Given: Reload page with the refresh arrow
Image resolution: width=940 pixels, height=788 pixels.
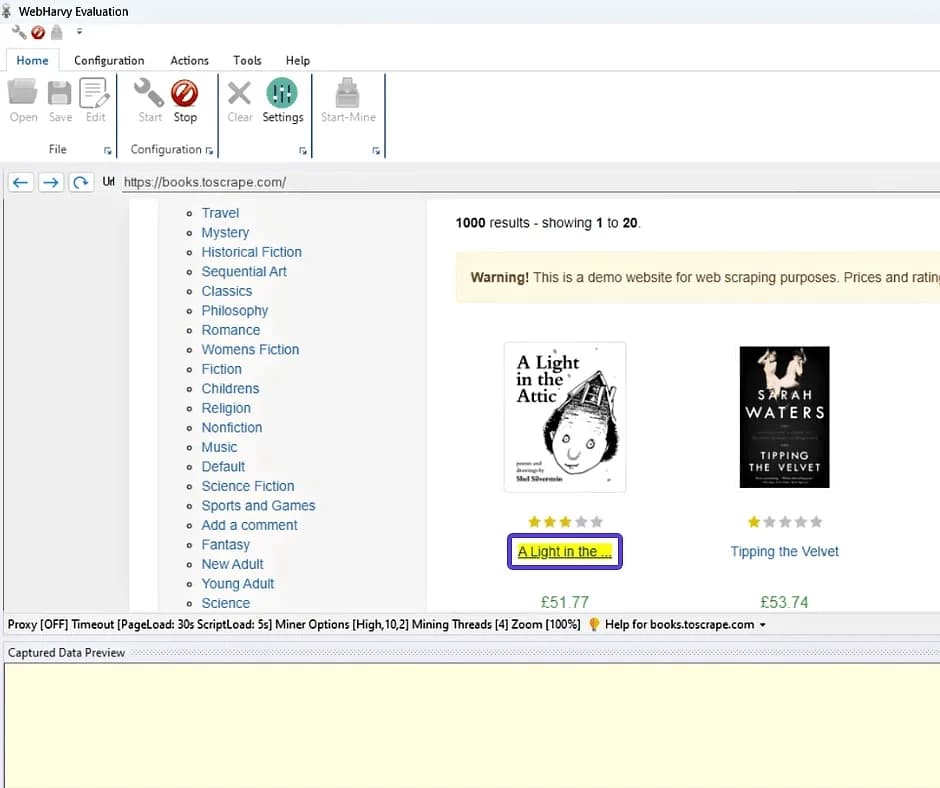Looking at the screenshot, I should [x=81, y=182].
